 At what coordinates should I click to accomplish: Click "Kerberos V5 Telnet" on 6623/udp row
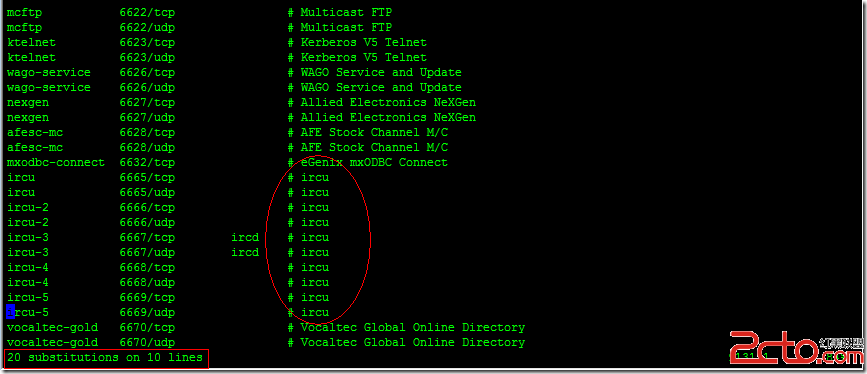coord(364,58)
